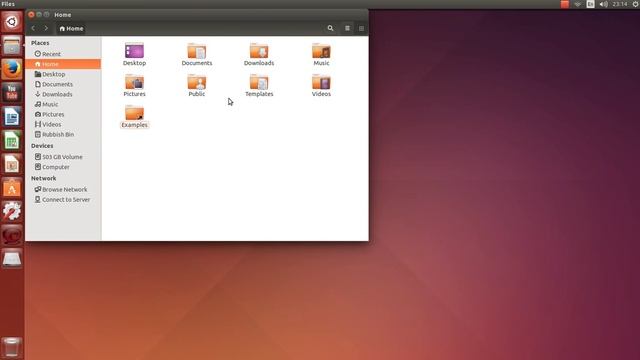This screenshot has height=360, width=640.
Task: Click the Files label in top panel
Action: click(x=8, y=4)
